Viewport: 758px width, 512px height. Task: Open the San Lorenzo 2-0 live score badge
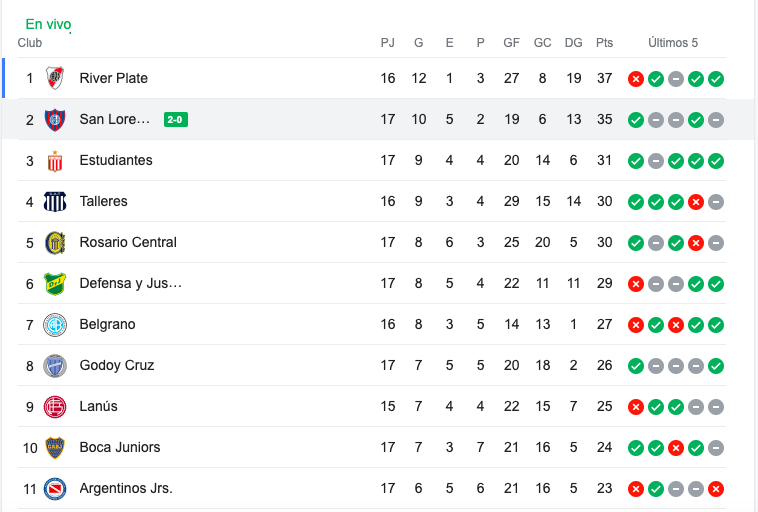[x=175, y=119]
